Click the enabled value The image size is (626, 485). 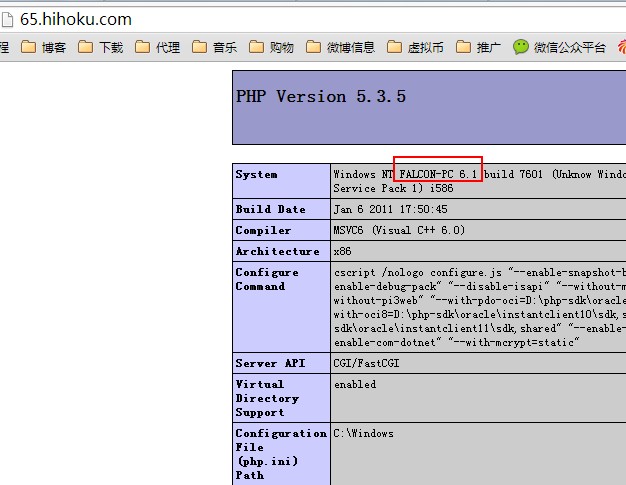pos(355,384)
